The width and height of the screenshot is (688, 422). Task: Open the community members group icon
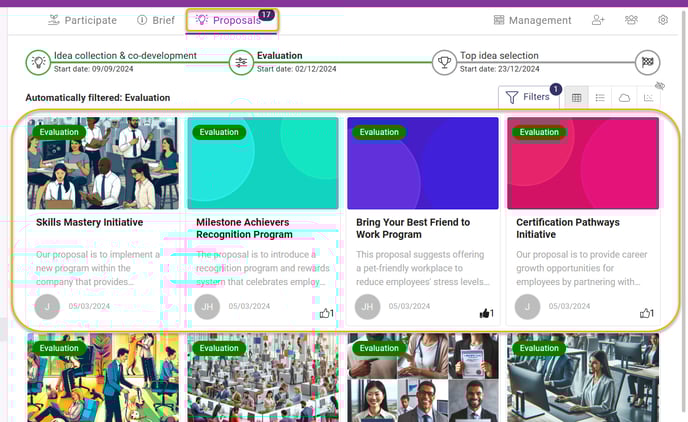click(631, 20)
